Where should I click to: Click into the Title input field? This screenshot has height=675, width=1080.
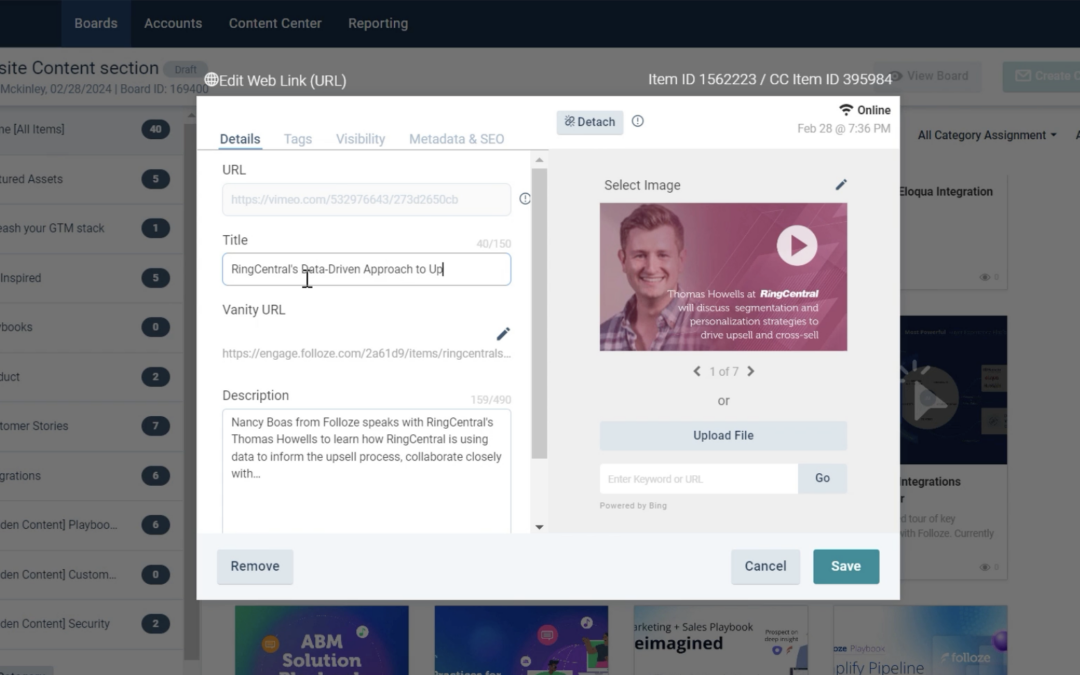click(x=366, y=269)
